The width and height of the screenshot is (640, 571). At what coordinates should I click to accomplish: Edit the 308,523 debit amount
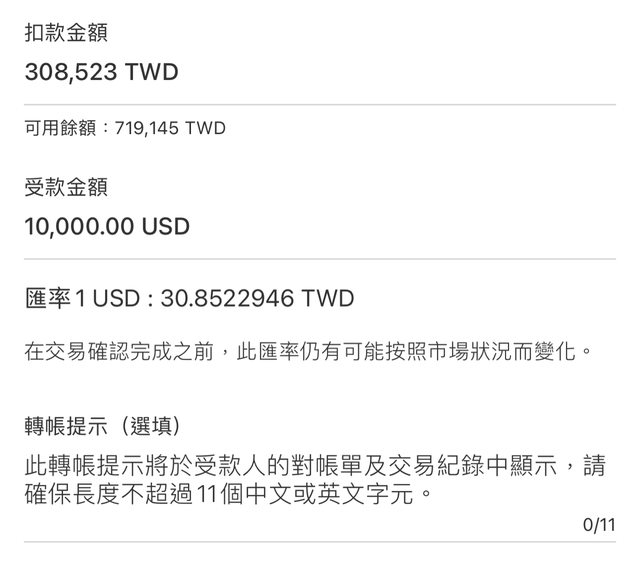68,73
